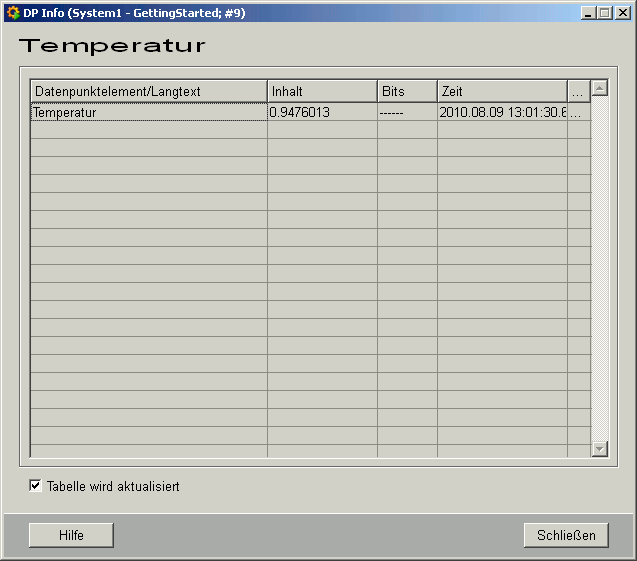637x561 pixels.
Task: Open help with the Hilfe button
Action: pos(71,536)
